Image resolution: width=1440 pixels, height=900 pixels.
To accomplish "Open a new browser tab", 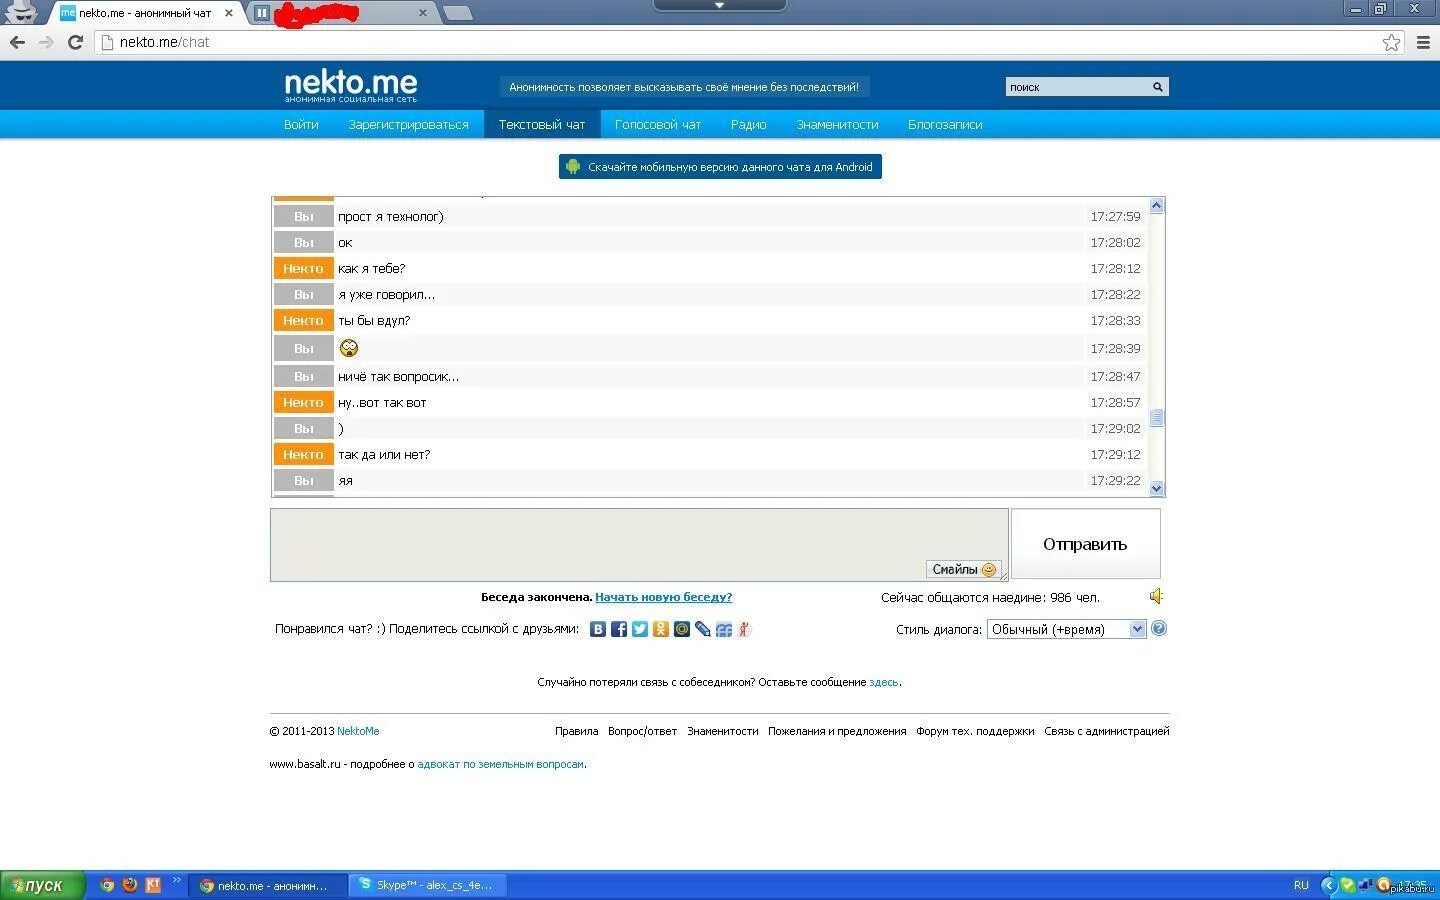I will (x=457, y=13).
